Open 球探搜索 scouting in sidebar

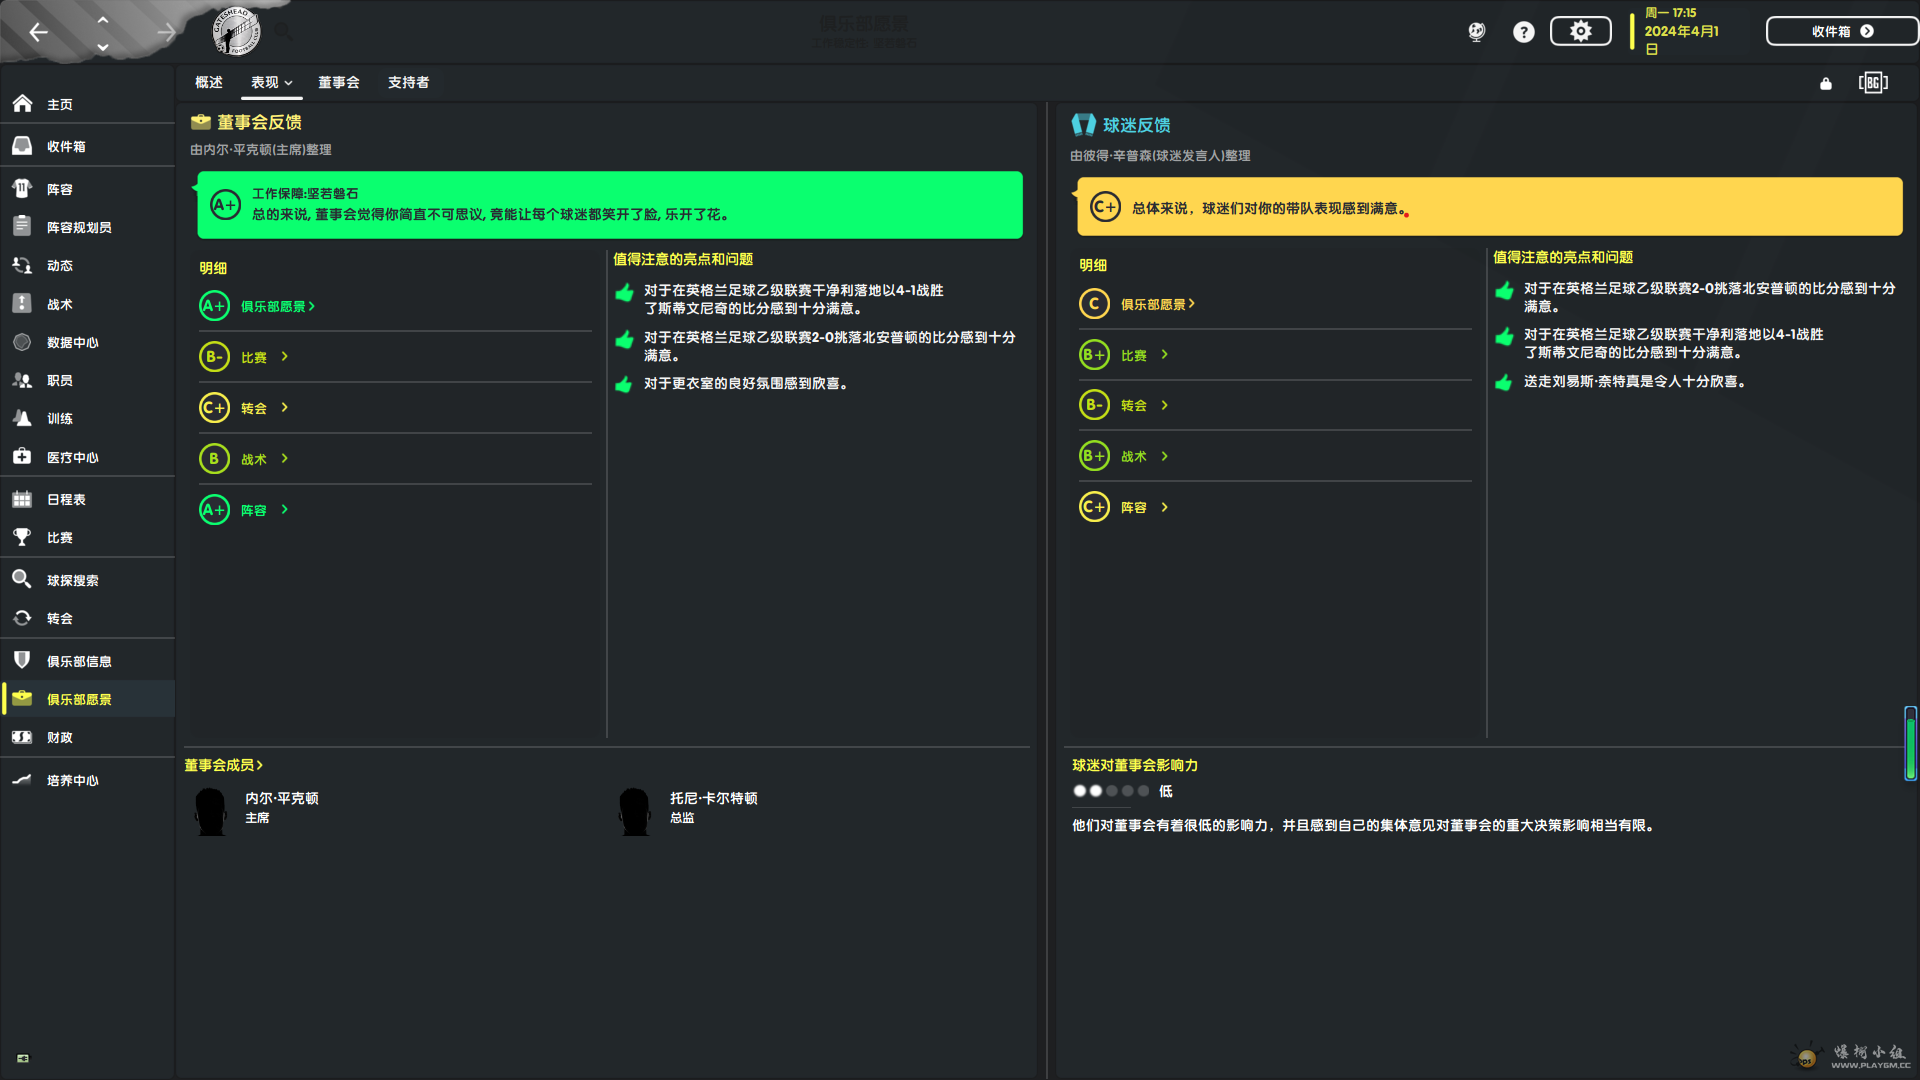click(x=87, y=580)
